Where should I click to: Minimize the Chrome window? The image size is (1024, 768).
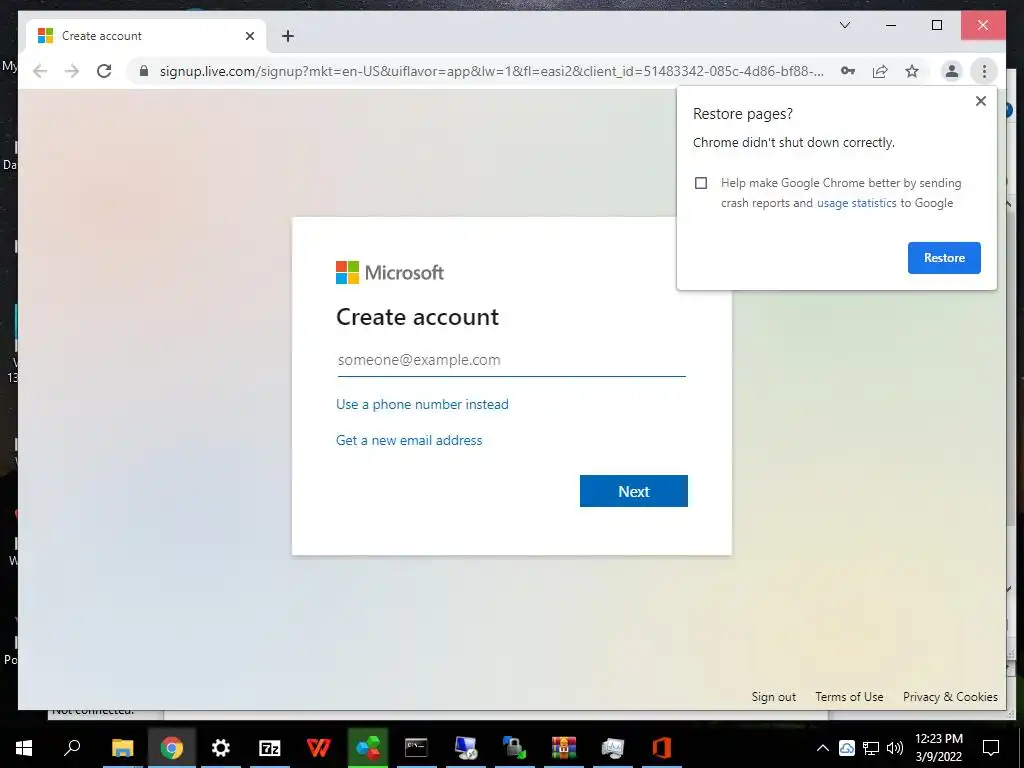coord(891,25)
